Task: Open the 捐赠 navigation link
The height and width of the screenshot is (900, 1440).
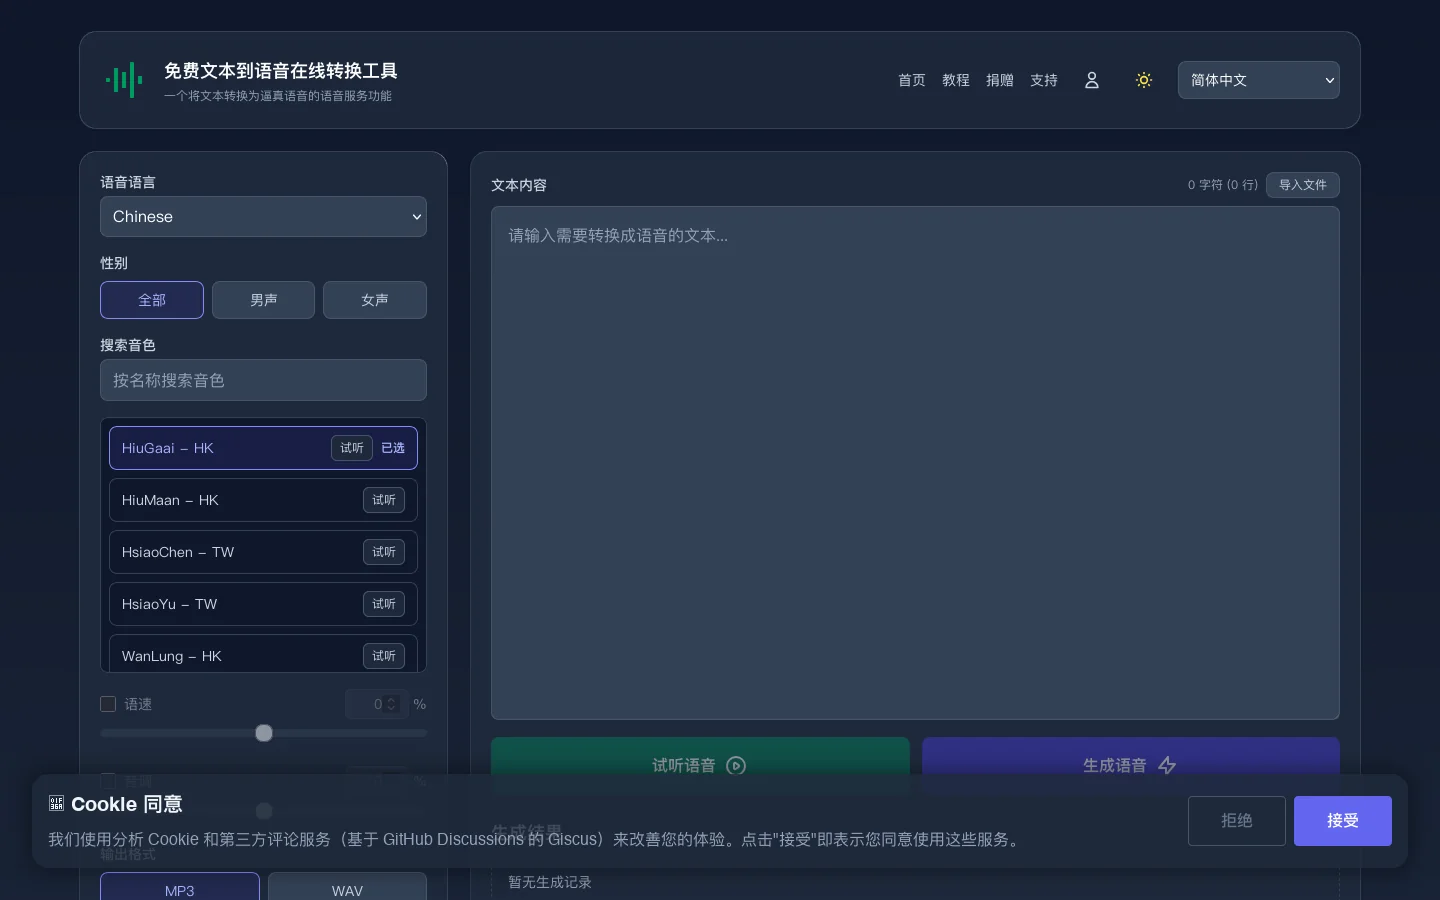Action: pos(1000,80)
